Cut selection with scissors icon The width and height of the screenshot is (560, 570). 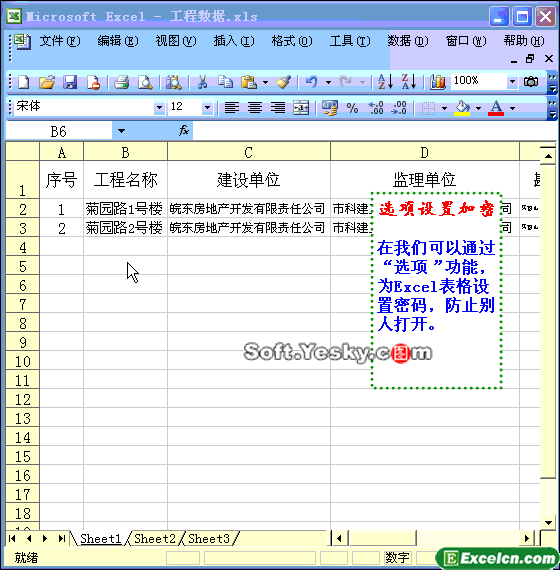(x=202, y=82)
